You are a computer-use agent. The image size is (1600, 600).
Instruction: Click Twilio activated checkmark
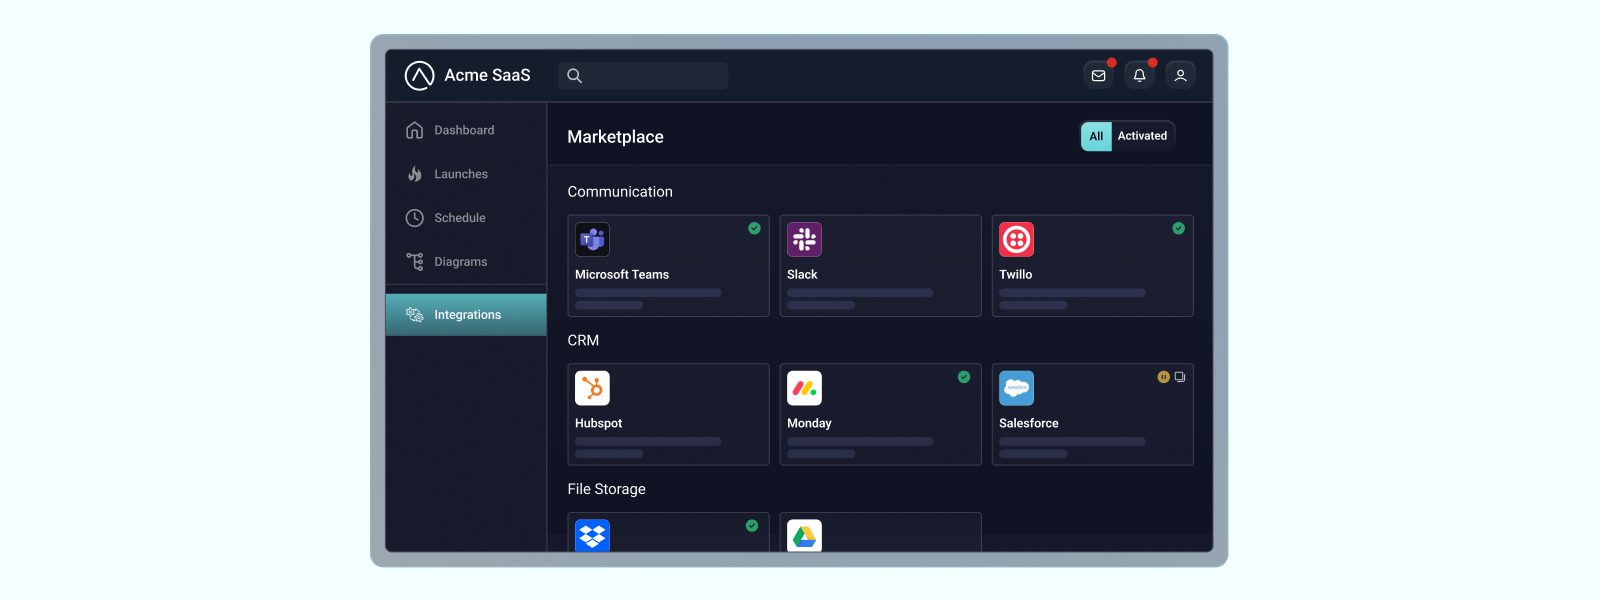[1178, 229]
